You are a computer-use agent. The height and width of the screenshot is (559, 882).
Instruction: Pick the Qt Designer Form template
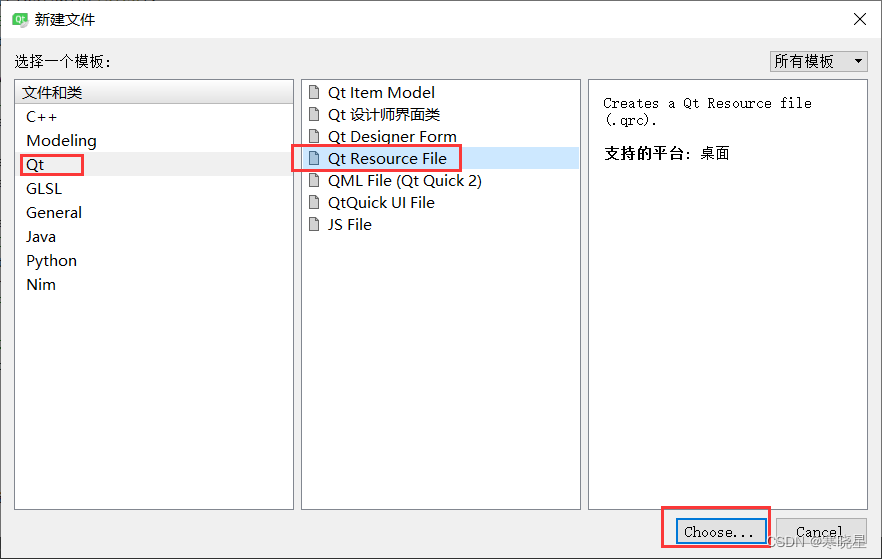pyautogui.click(x=440, y=136)
